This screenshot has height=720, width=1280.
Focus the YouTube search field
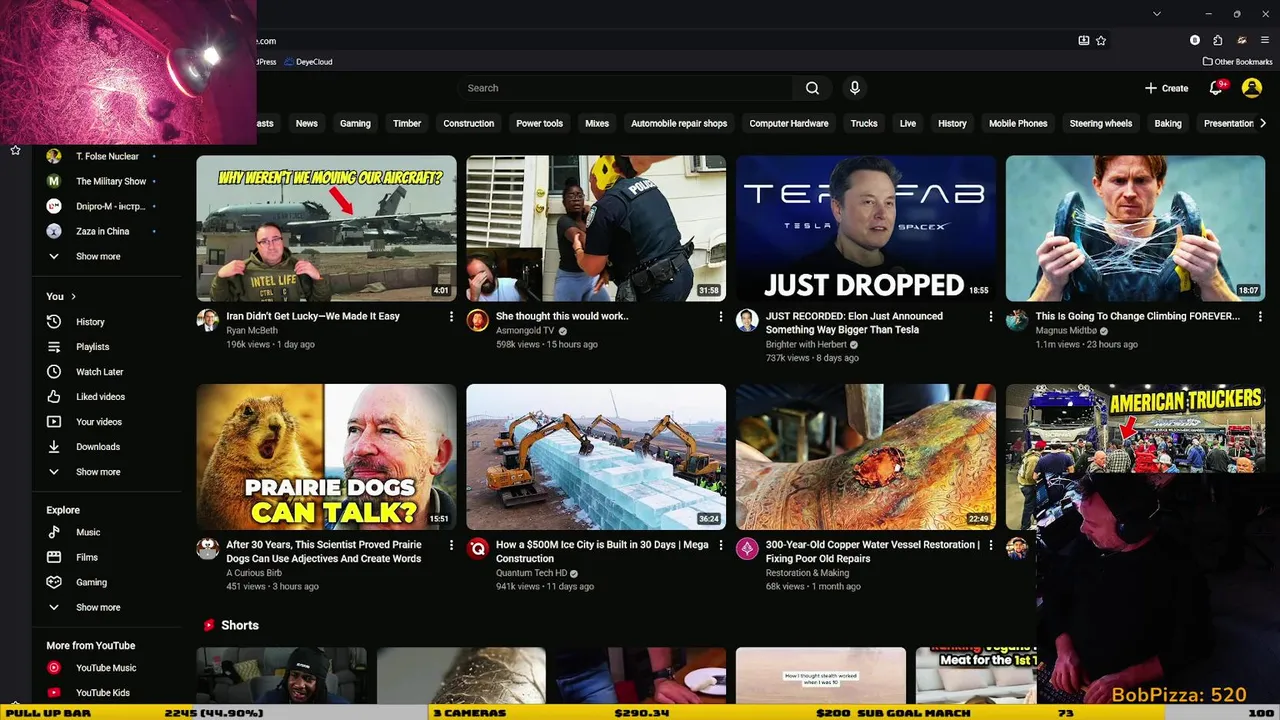tap(625, 88)
